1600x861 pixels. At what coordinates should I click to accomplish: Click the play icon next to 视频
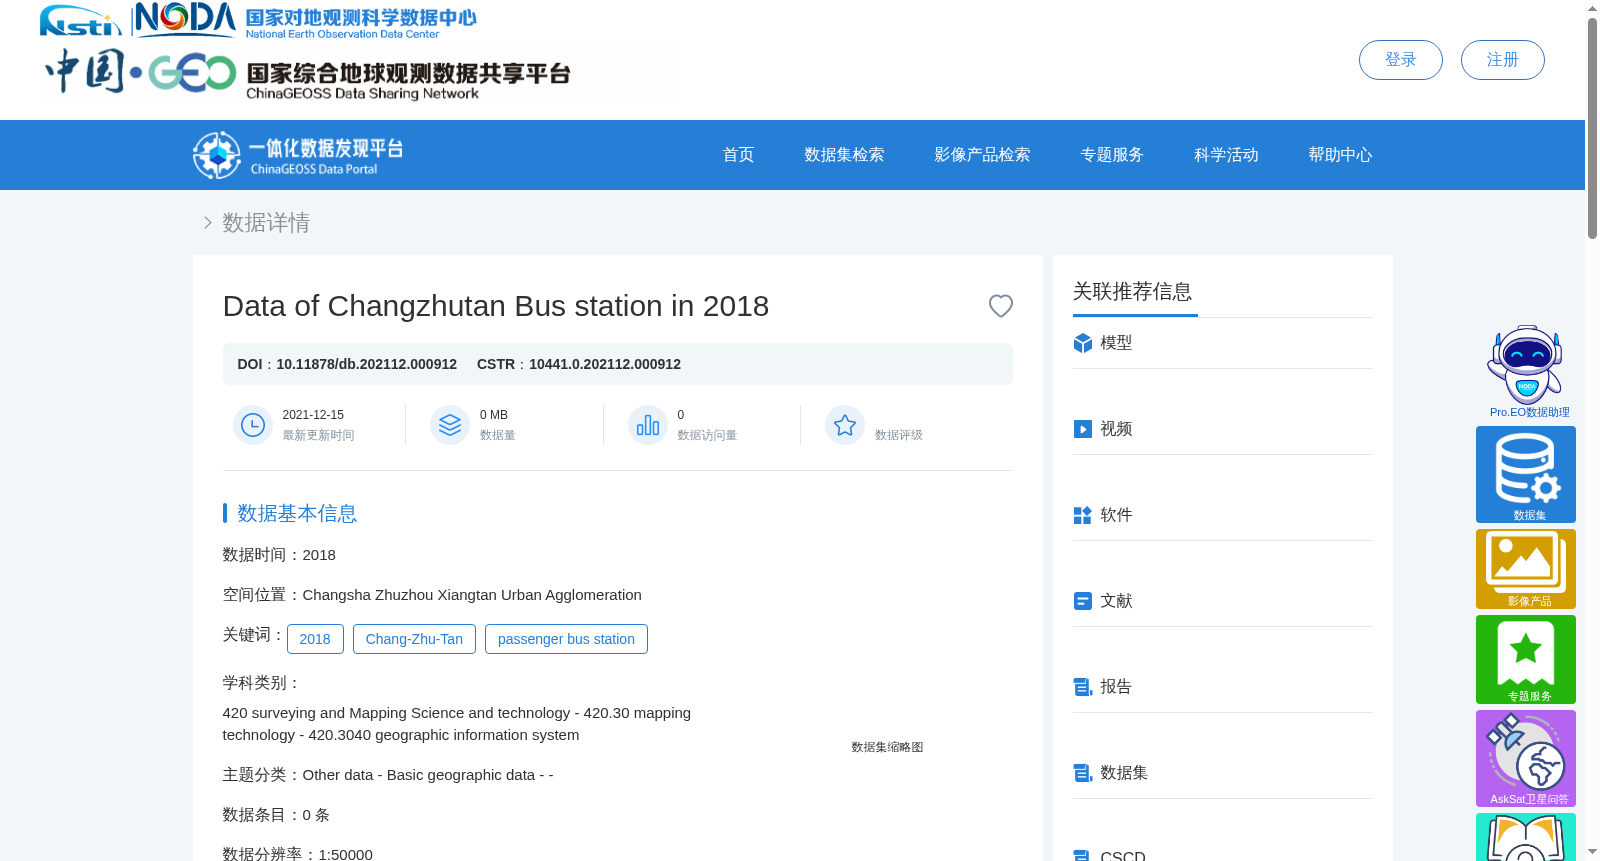(x=1082, y=429)
